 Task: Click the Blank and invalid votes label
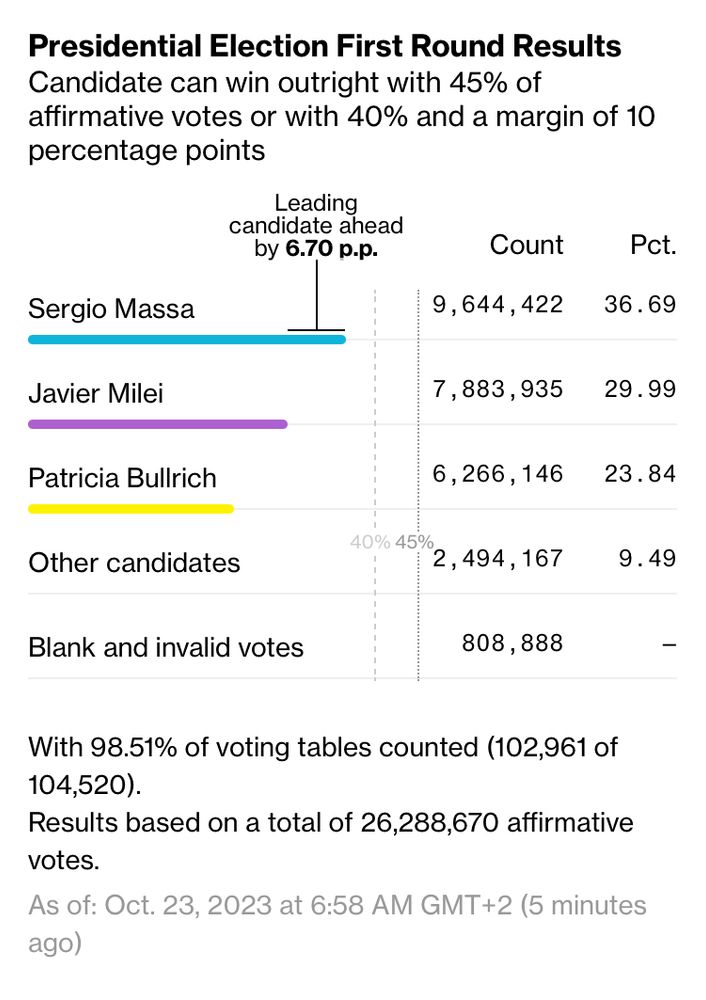click(166, 648)
